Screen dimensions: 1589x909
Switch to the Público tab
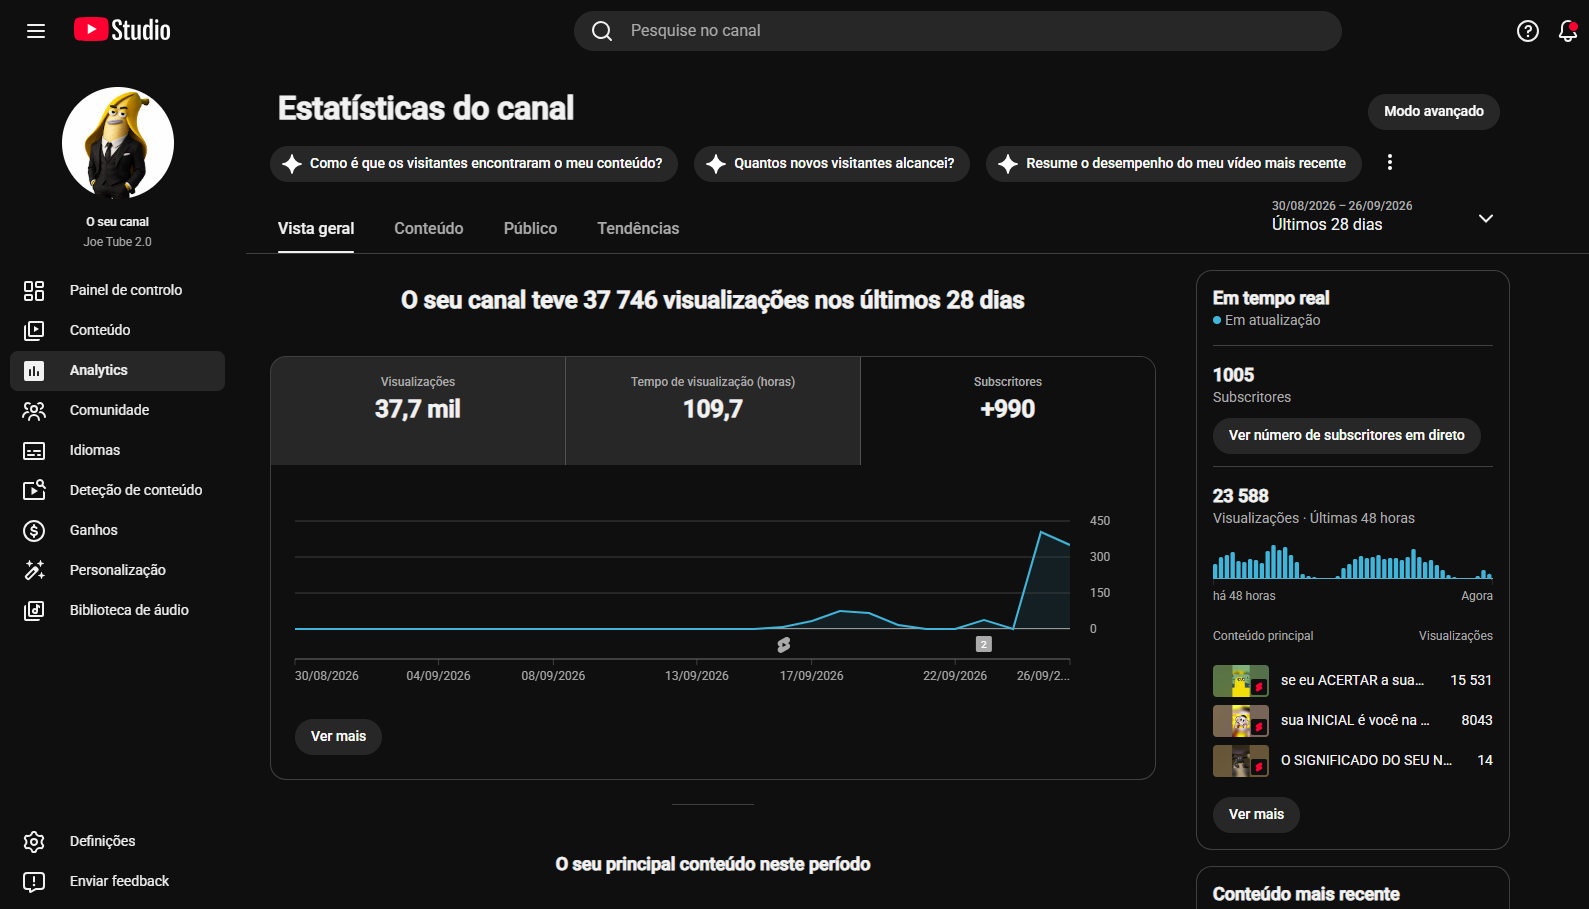530,228
